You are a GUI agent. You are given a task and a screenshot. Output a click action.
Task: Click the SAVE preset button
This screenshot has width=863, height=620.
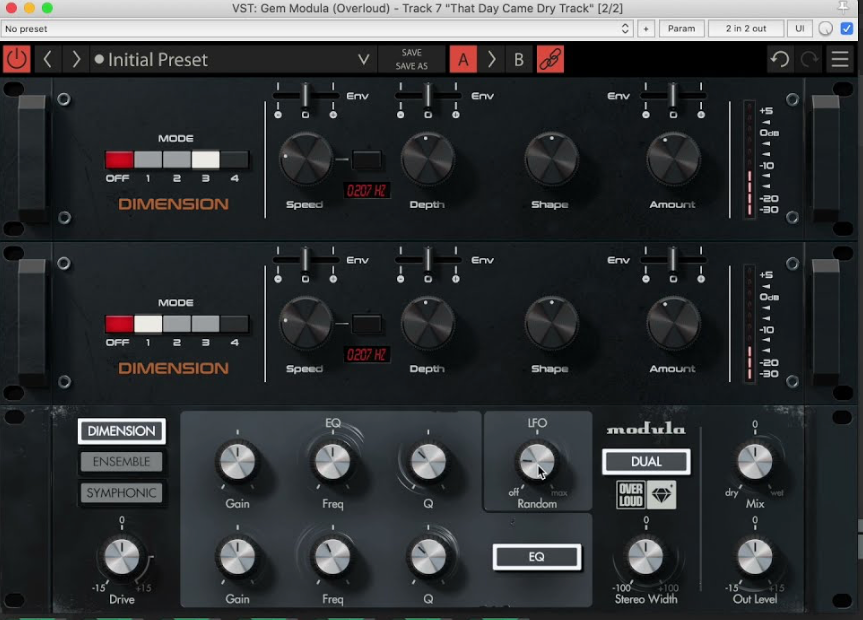tap(411, 52)
